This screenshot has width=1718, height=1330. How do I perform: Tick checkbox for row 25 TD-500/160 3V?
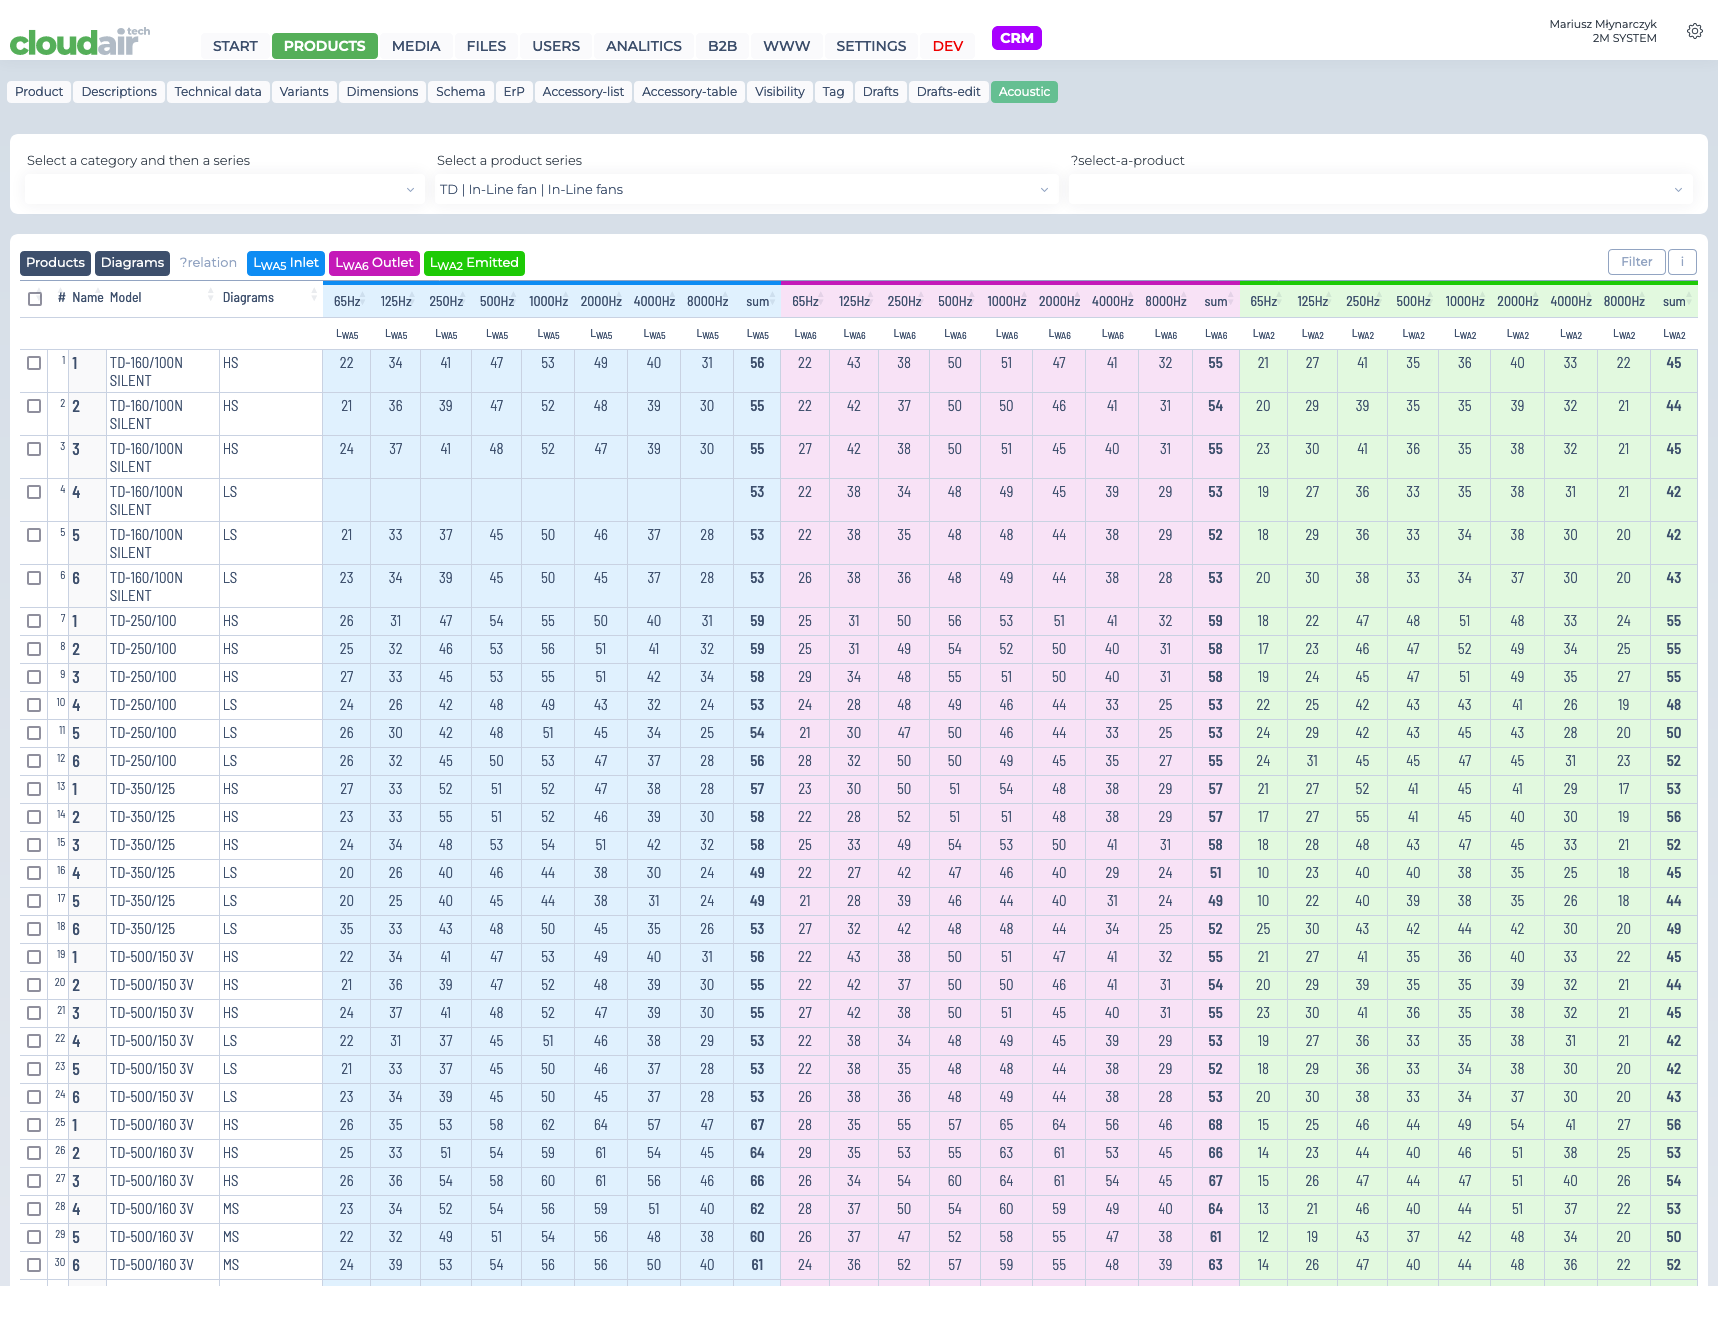click(x=34, y=1125)
